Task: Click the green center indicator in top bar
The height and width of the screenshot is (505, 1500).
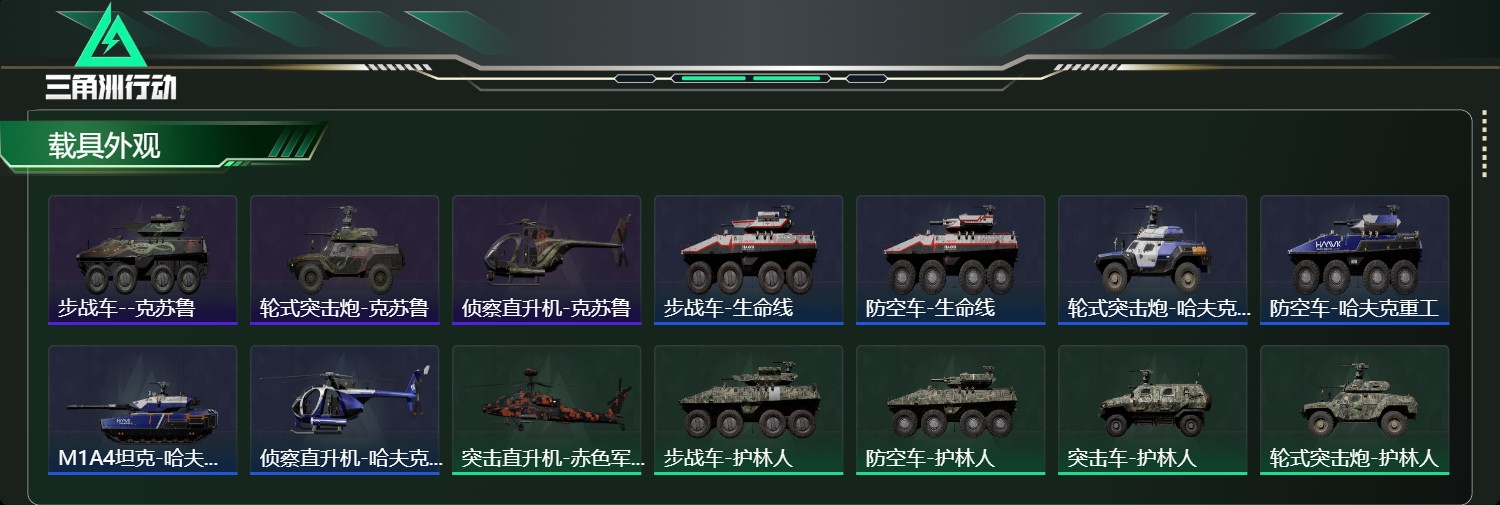Action: [x=750, y=77]
